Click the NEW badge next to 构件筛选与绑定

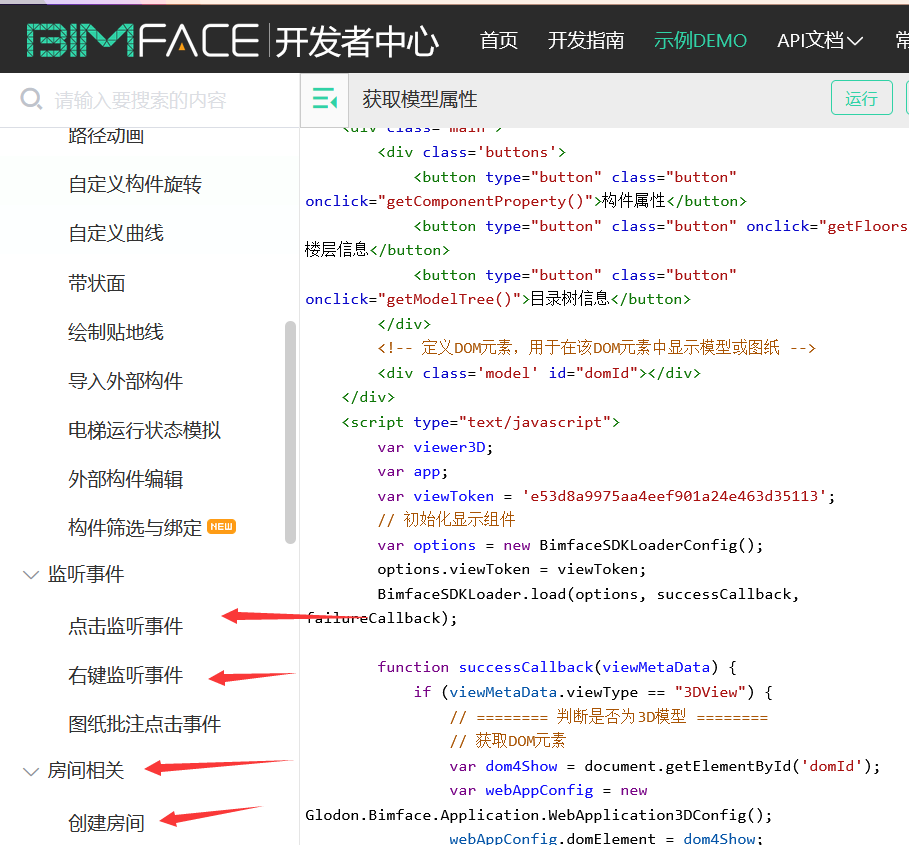[221, 527]
